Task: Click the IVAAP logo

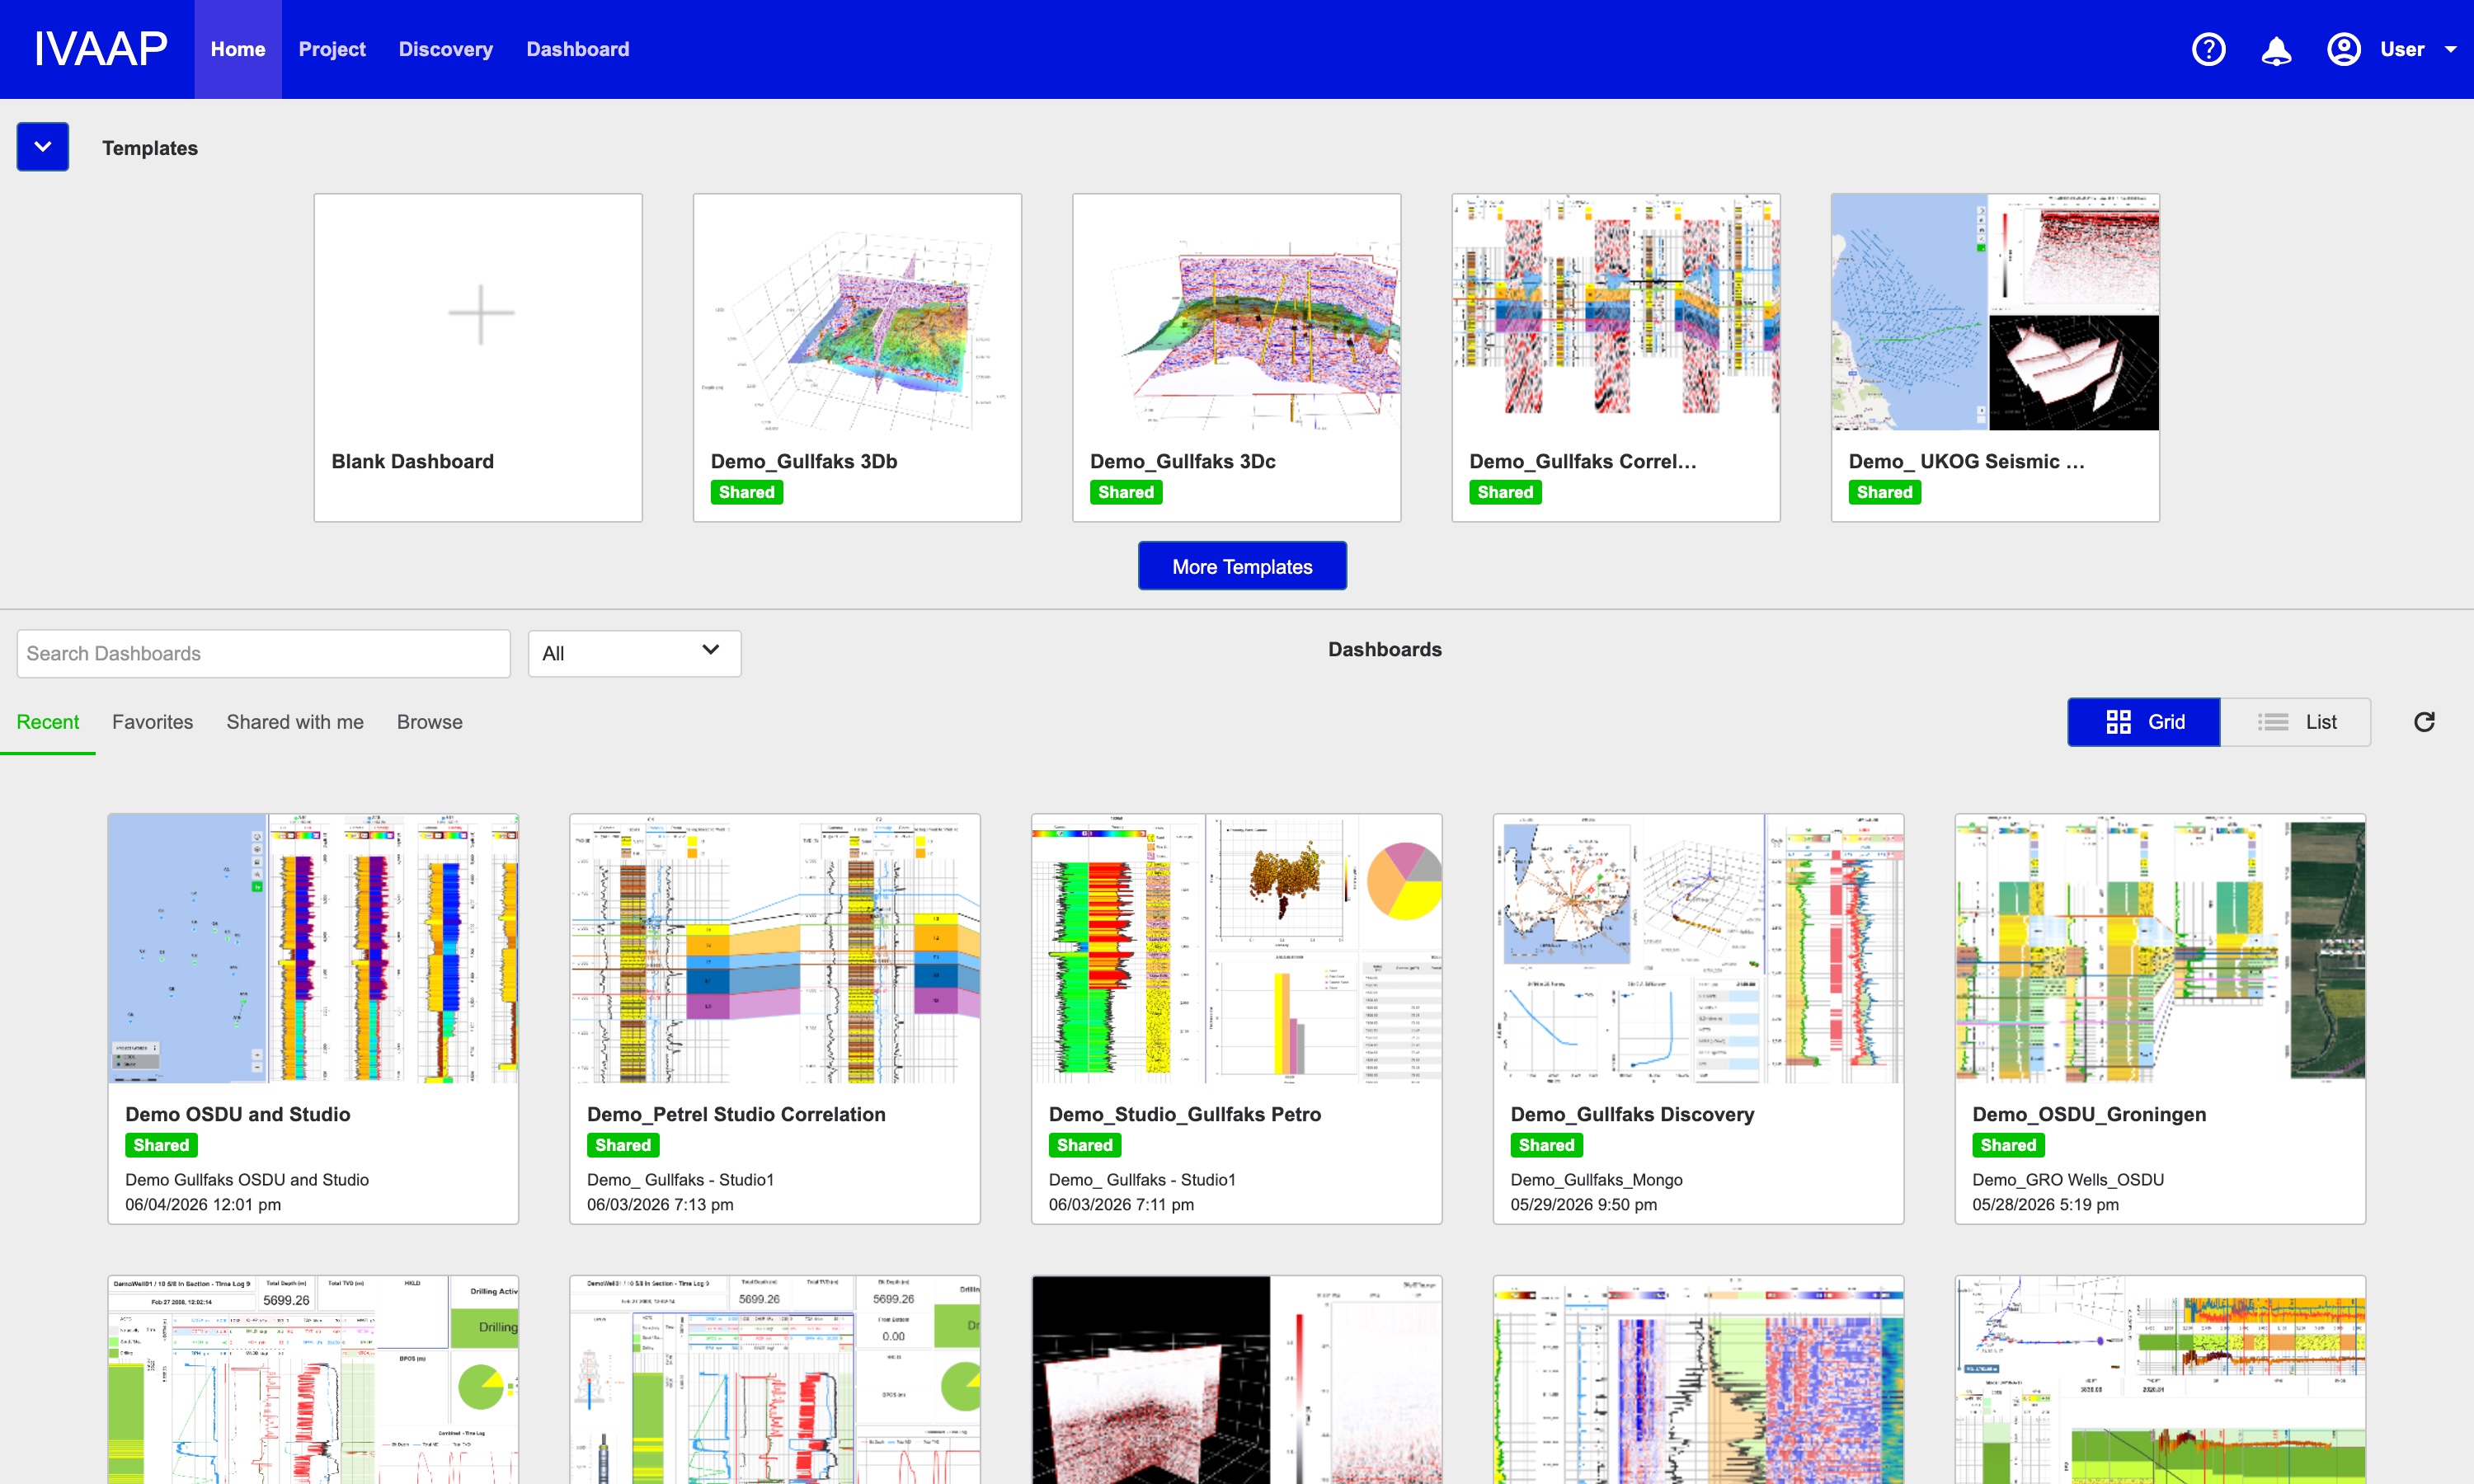Action: tap(100, 49)
